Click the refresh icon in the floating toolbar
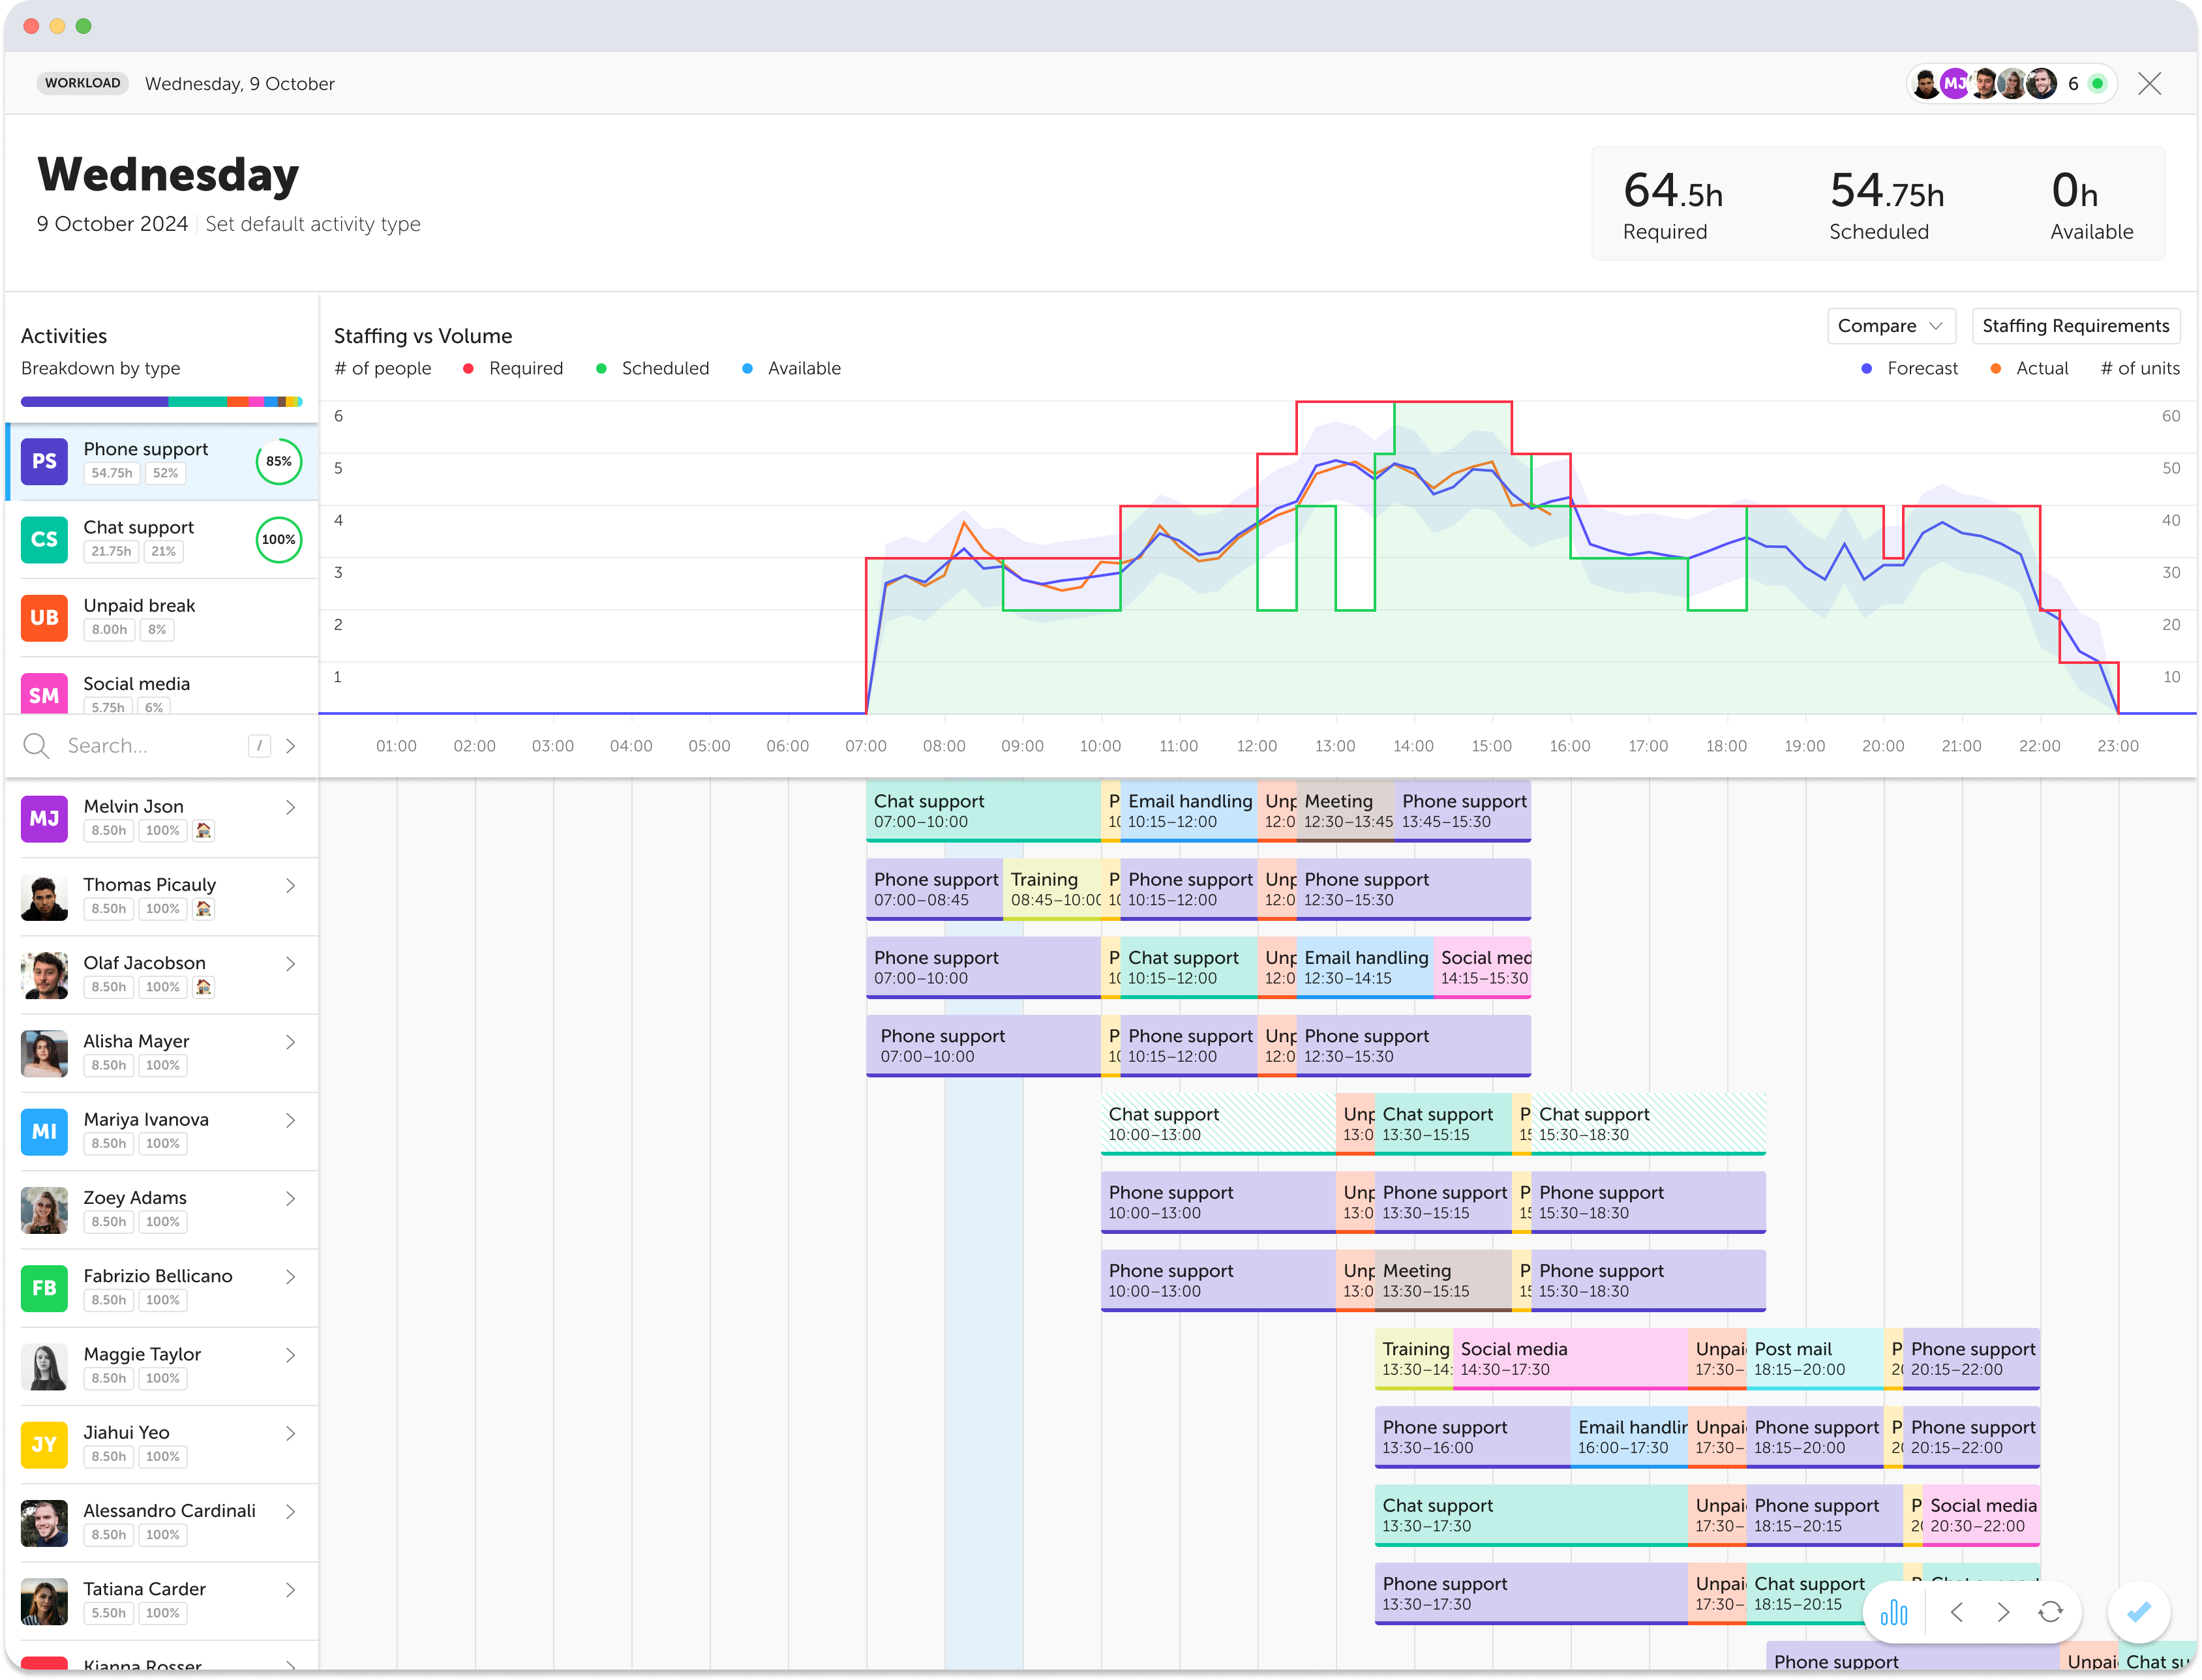The image size is (2202, 1680). [x=2050, y=1612]
